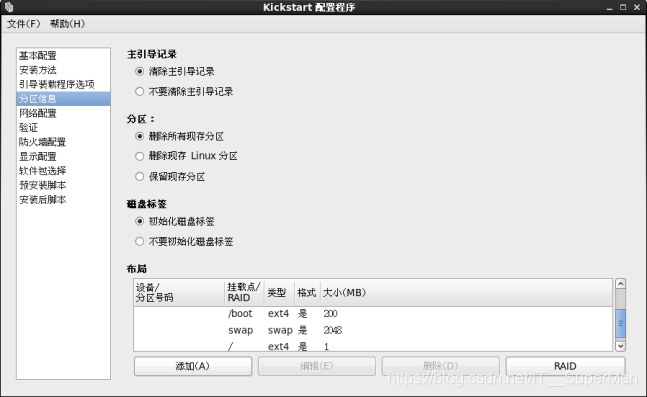The height and width of the screenshot is (397, 647).
Task: Close the Kickstart window
Action: point(637,7)
